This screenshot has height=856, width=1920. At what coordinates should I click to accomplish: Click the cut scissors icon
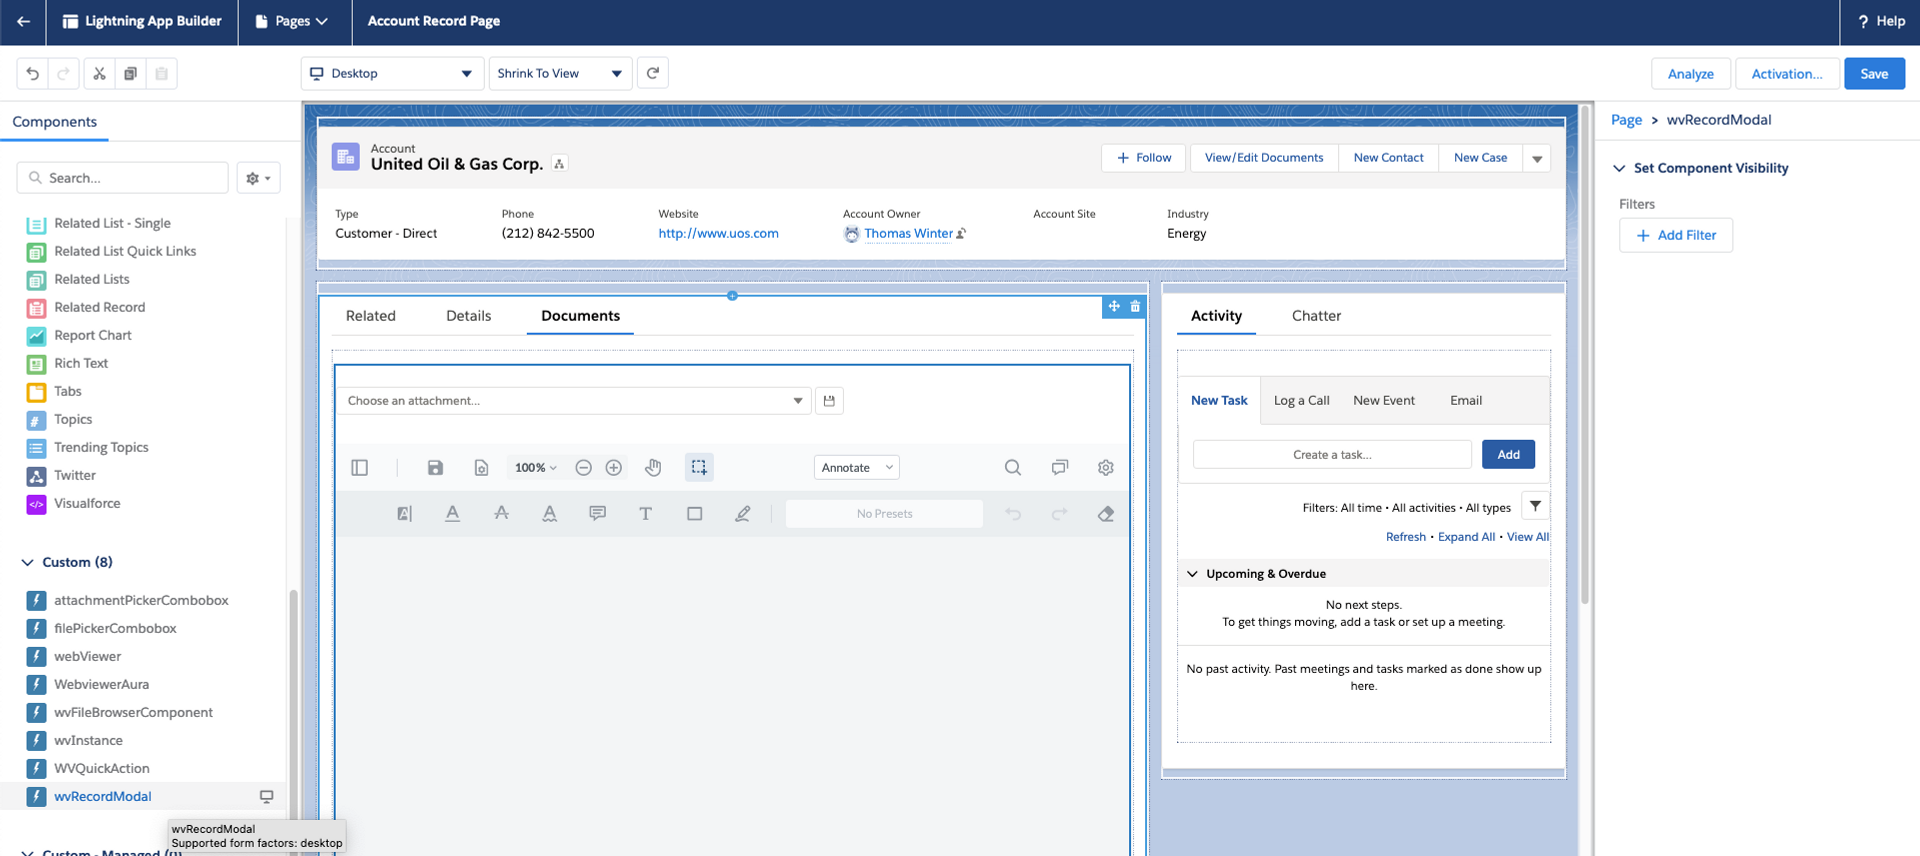99,73
